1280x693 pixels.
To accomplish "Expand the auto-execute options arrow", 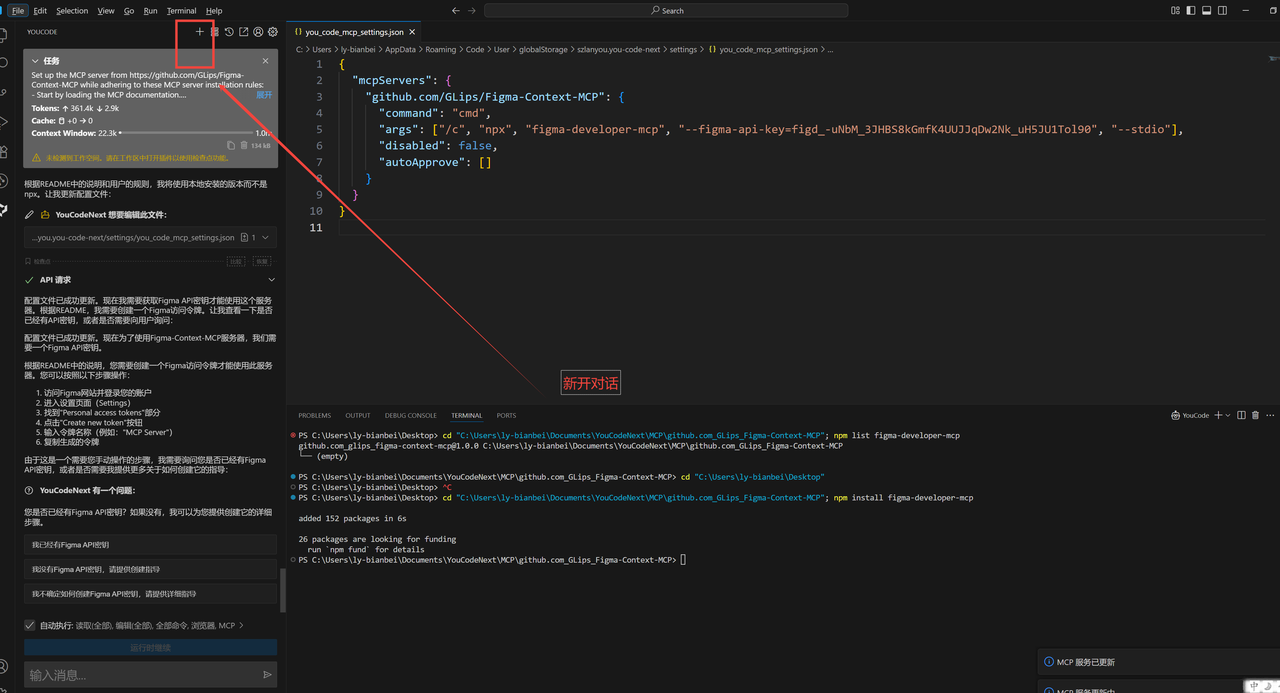I will 241,626.
